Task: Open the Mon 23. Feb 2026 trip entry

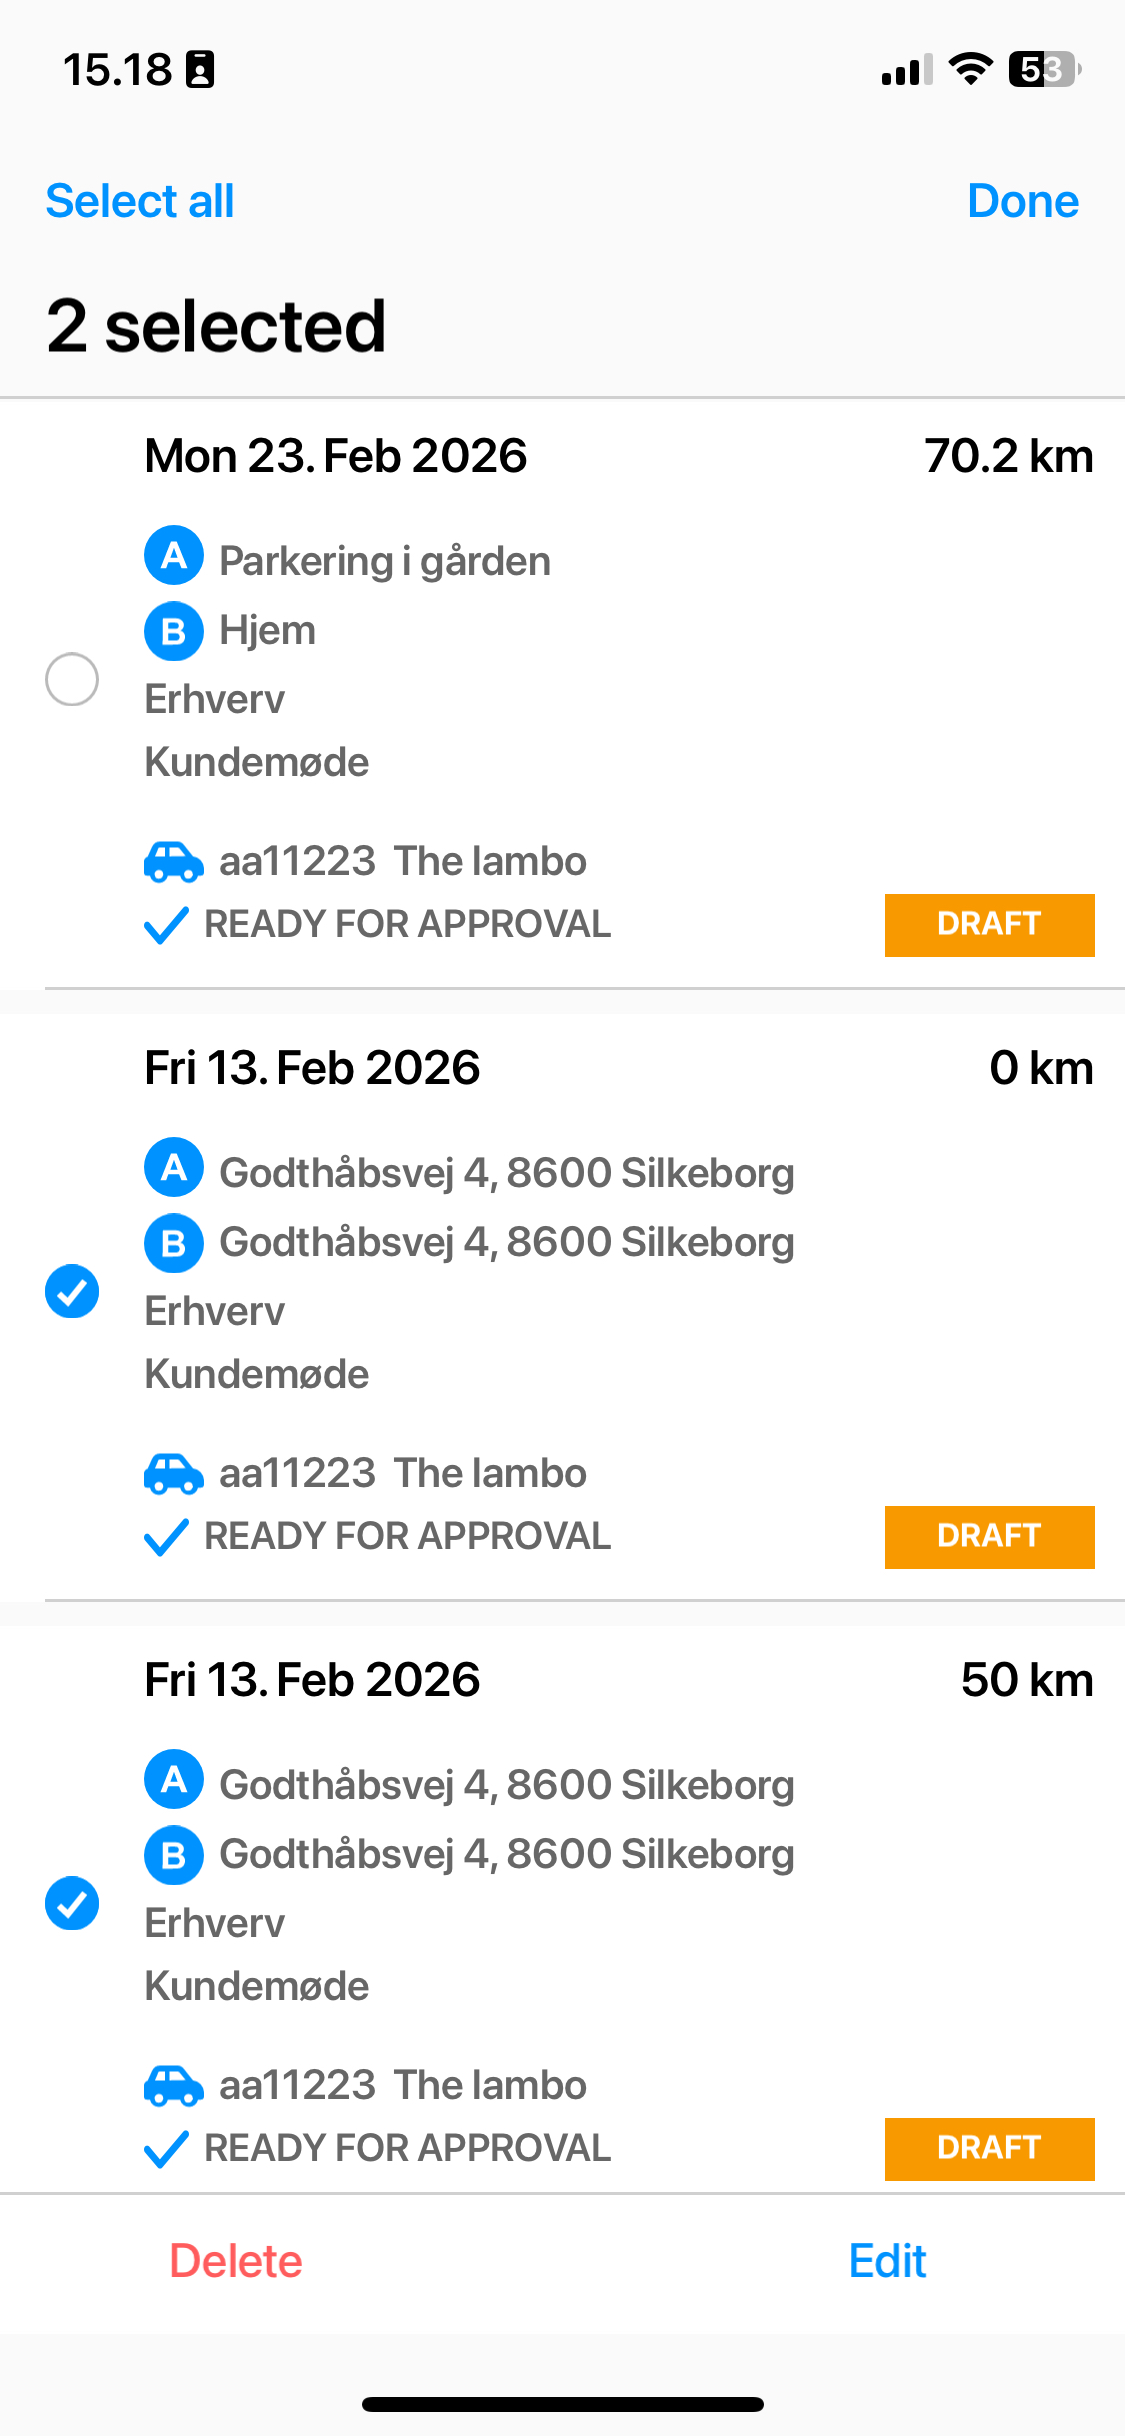Action: (x=562, y=693)
